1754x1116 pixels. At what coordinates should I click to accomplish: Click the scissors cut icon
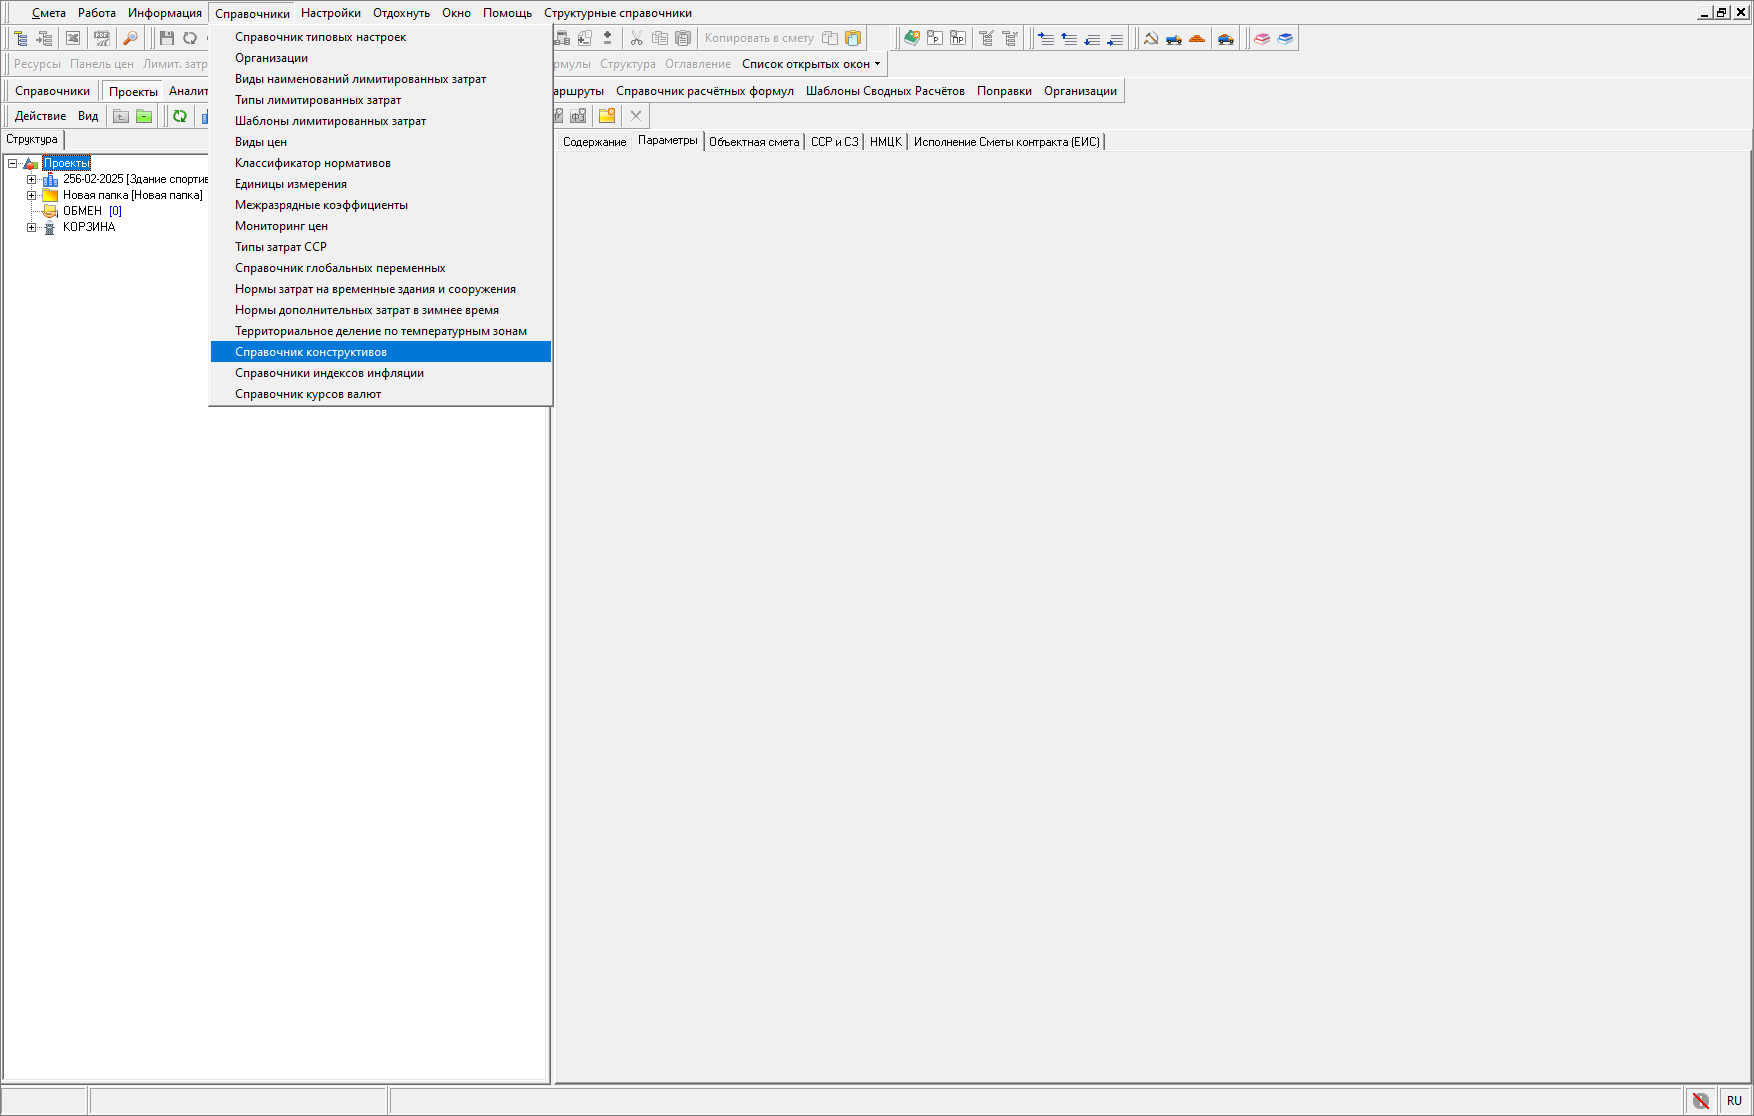click(636, 38)
